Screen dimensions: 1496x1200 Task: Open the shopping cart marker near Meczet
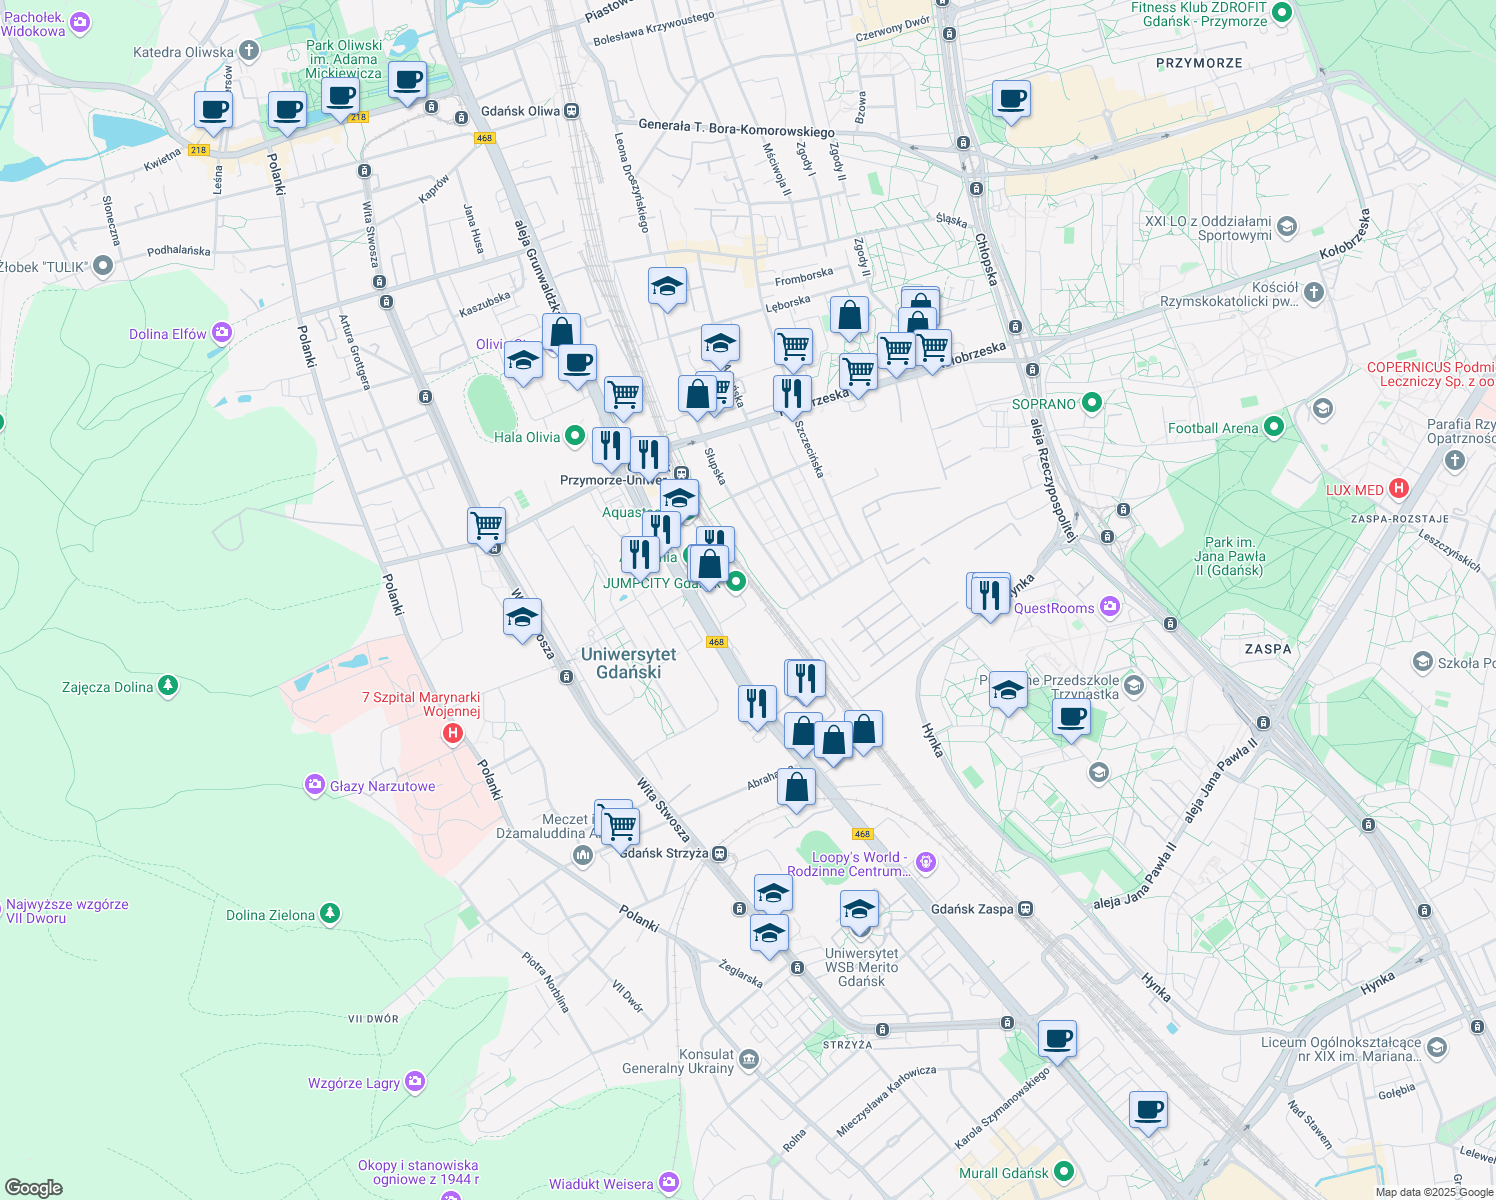620,826
